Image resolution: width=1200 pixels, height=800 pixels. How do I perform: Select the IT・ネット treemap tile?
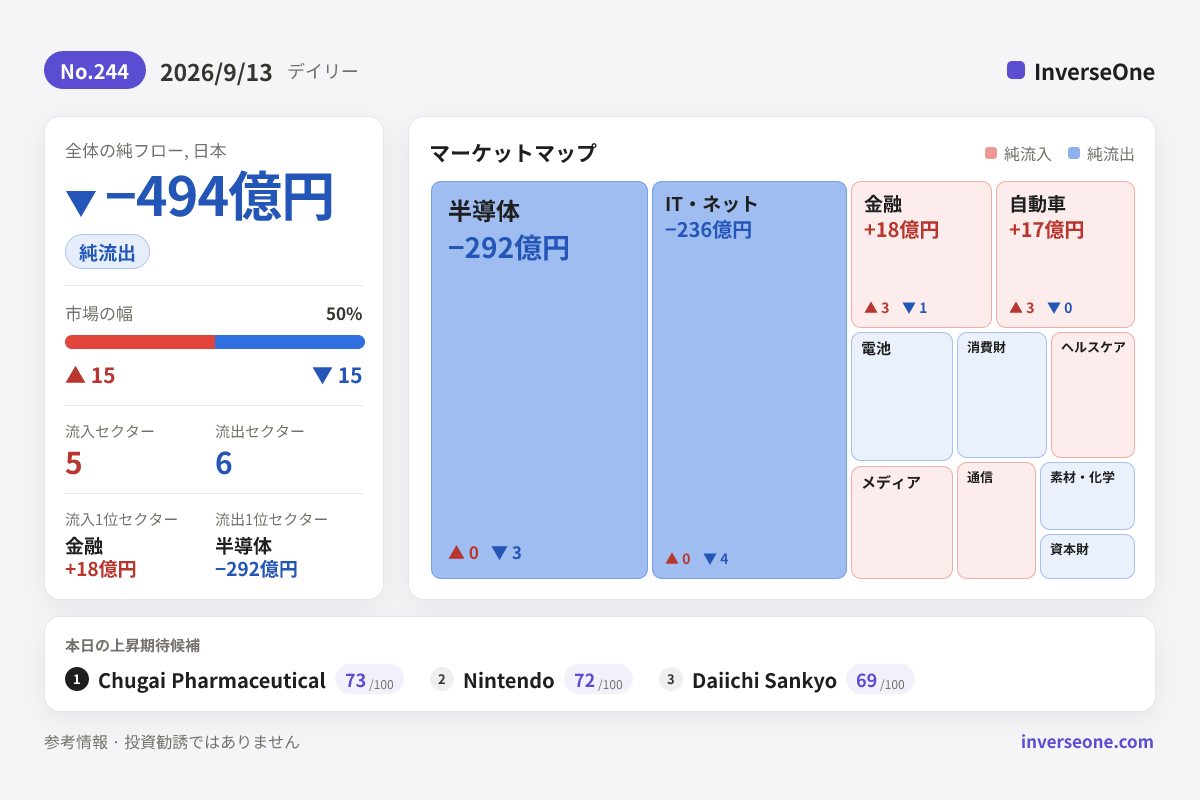750,380
